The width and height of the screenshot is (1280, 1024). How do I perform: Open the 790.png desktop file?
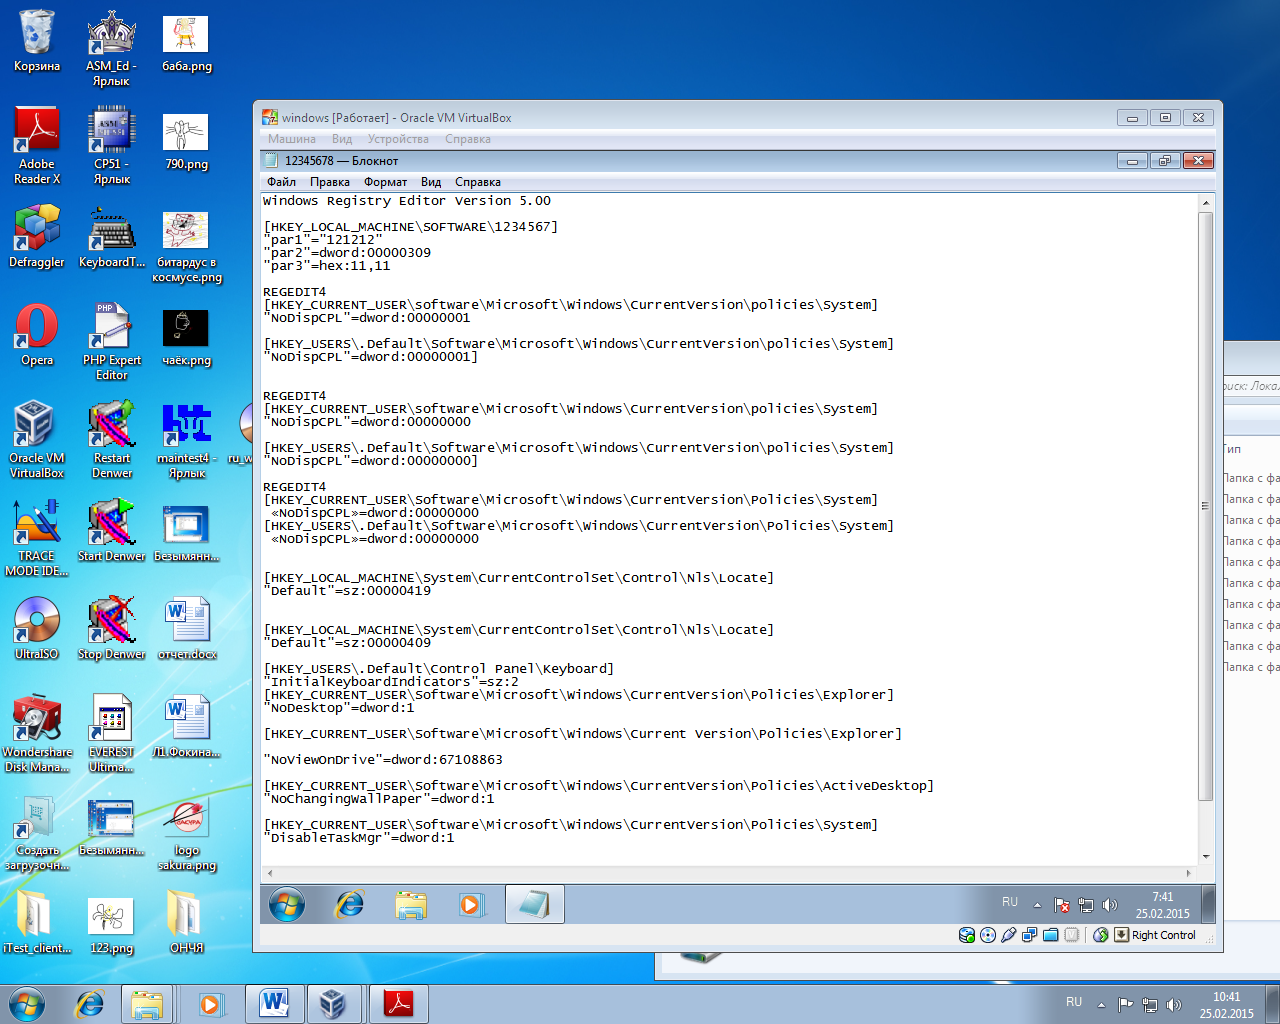pyautogui.click(x=186, y=140)
